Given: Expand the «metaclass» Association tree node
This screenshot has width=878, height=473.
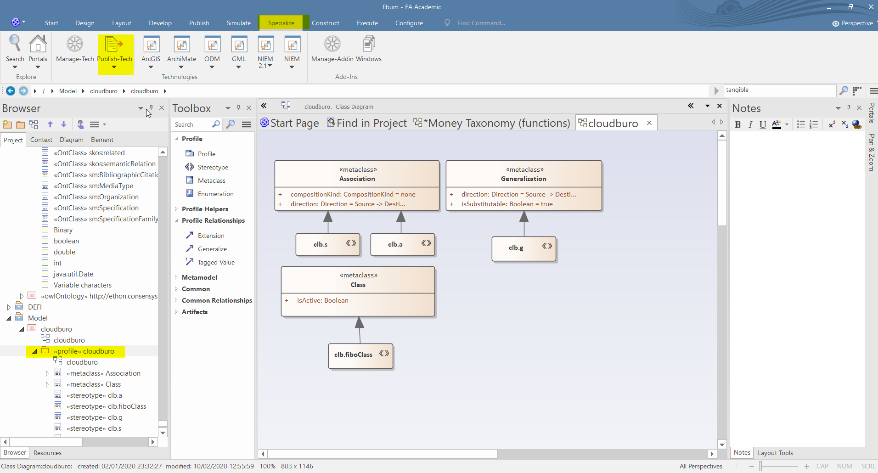Looking at the screenshot, I should pyautogui.click(x=47, y=372).
